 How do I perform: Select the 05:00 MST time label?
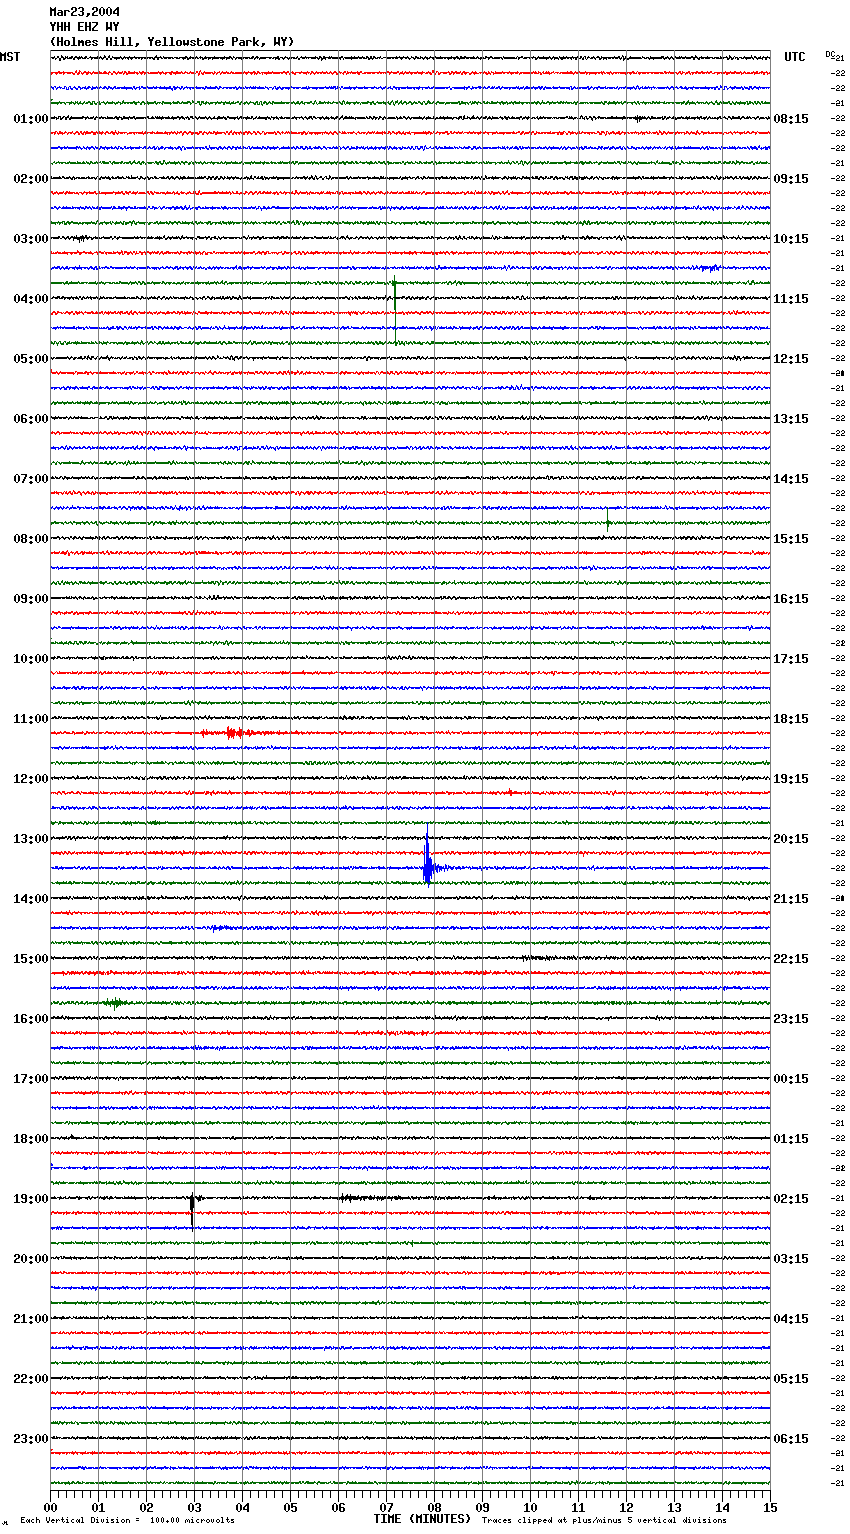tap(31, 359)
